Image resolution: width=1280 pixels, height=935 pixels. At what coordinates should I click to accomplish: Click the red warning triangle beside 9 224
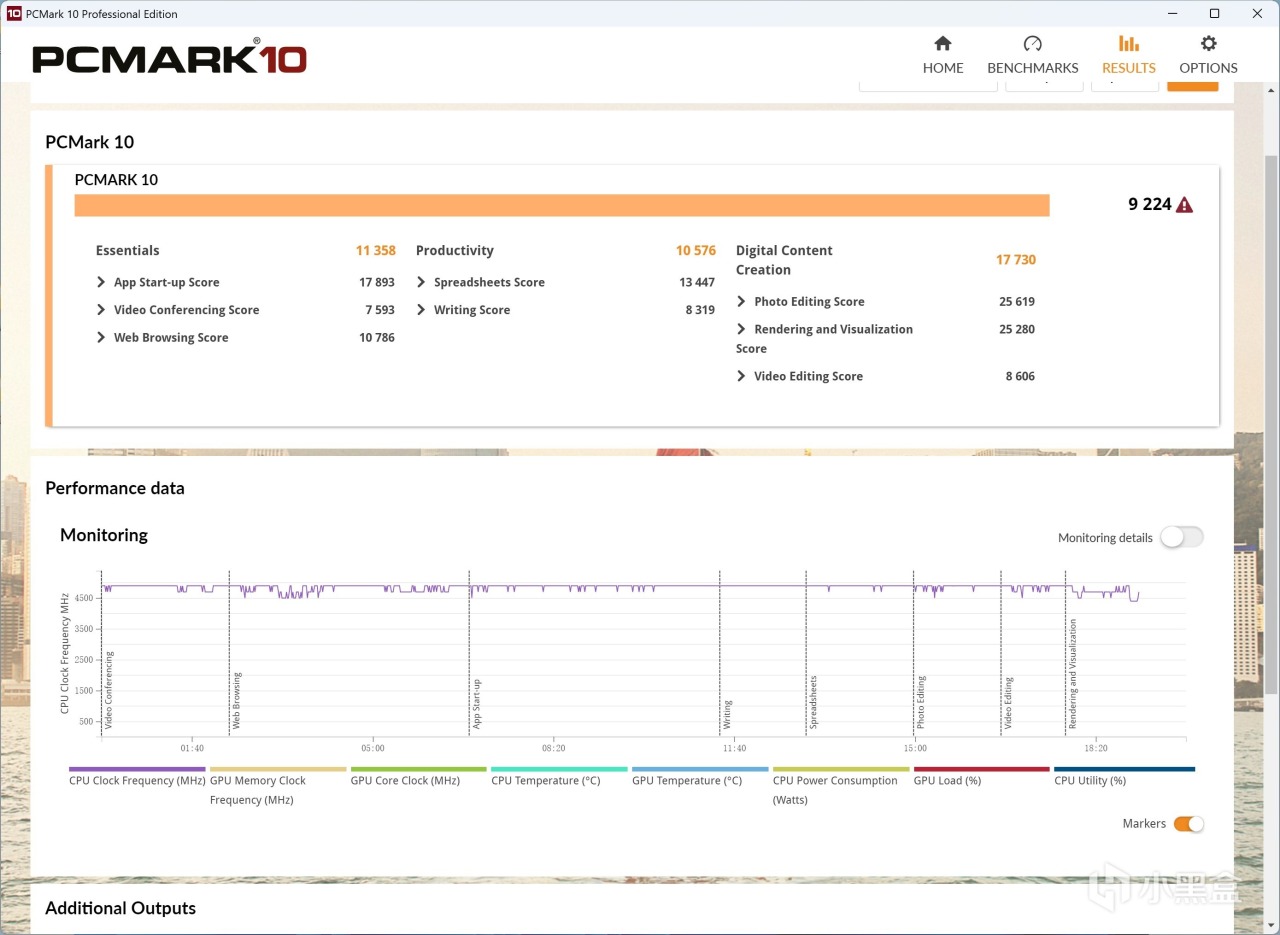[1185, 205]
